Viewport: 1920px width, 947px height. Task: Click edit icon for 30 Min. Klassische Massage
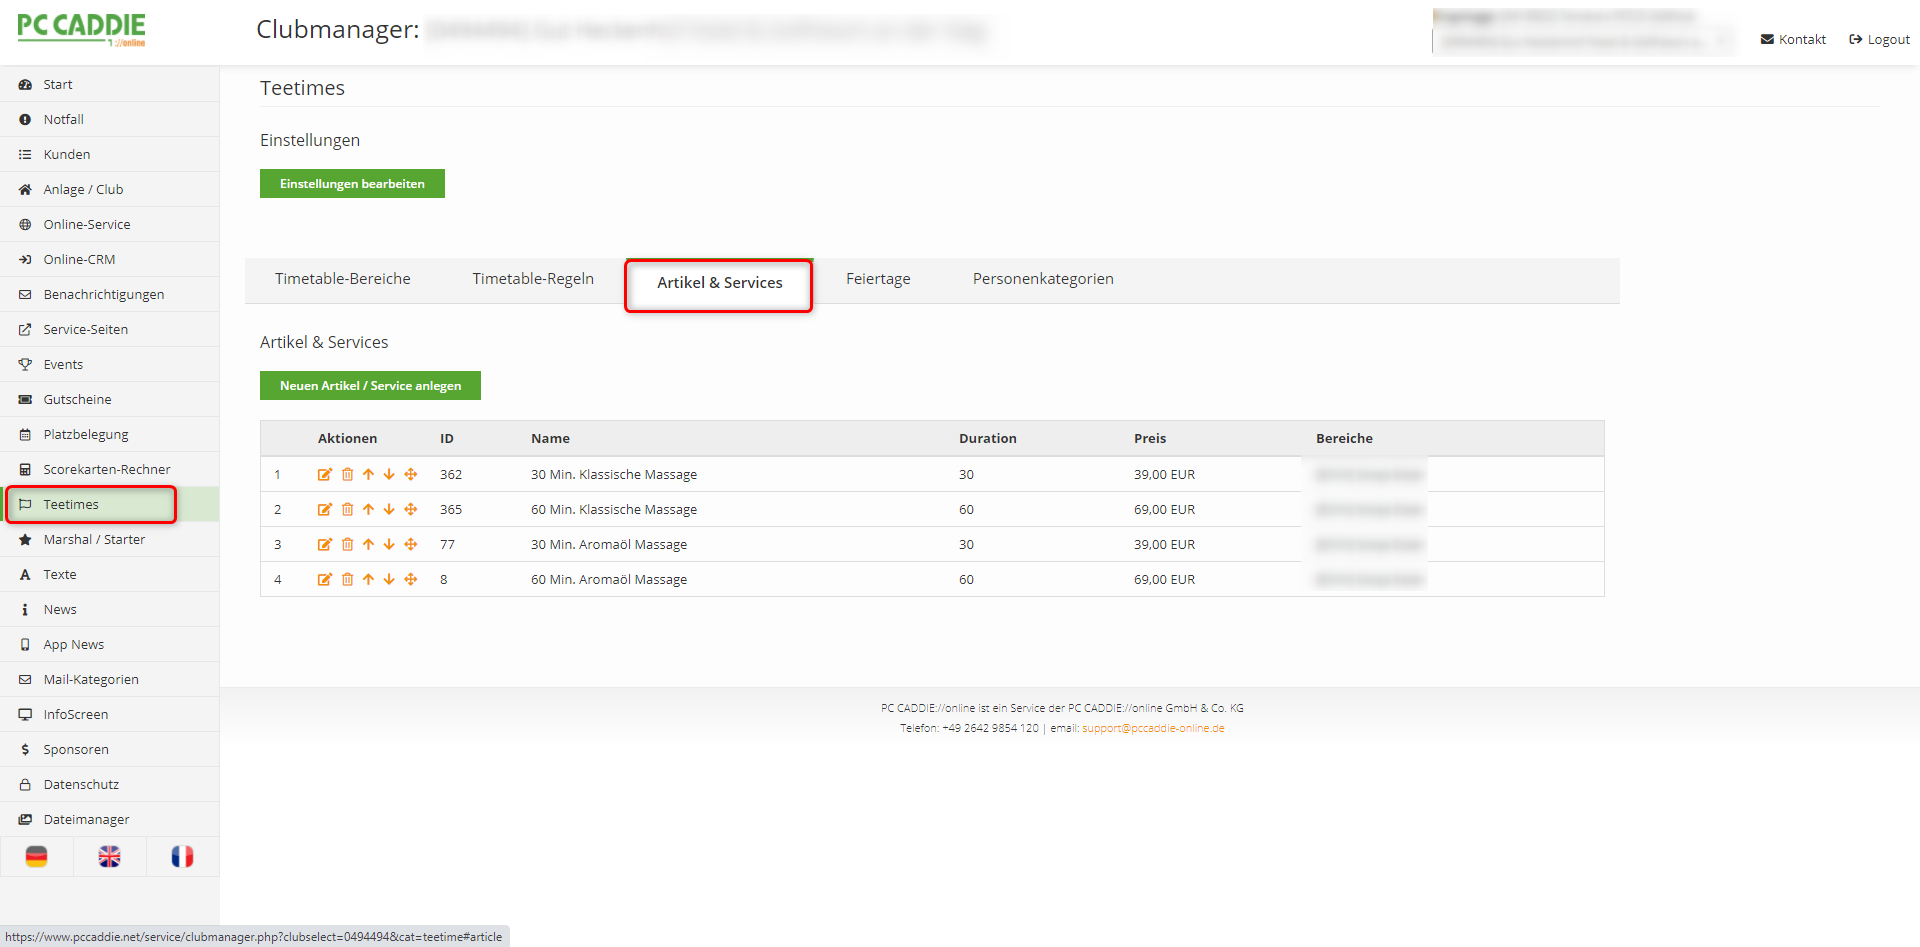pos(324,475)
